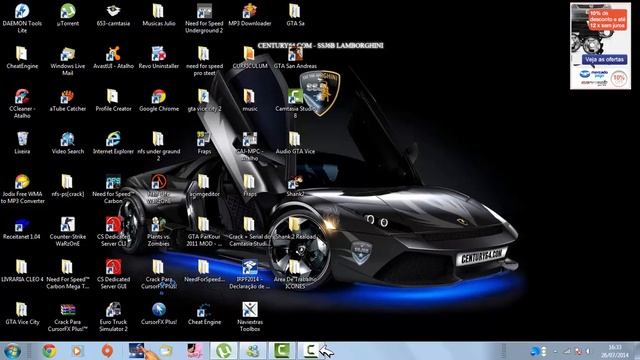The width and height of the screenshot is (640, 360).
Task: Open the CURRICULUM folder
Action: (250, 58)
